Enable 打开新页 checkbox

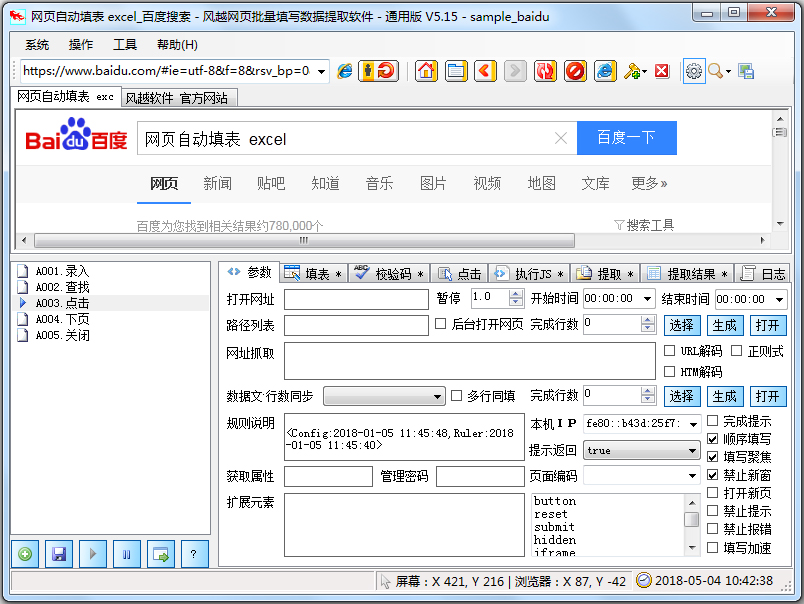[x=712, y=492]
